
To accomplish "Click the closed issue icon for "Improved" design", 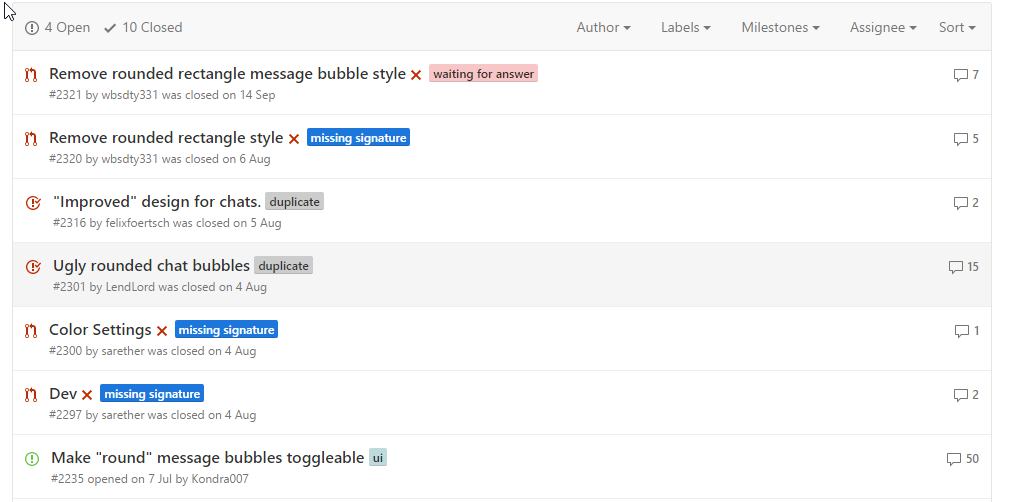I will click(33, 202).
